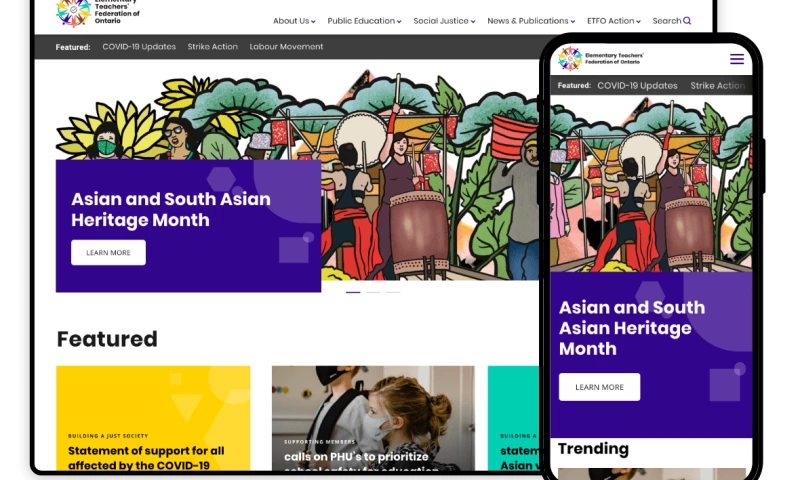
Task: Click the ETFO logo in mobile view
Action: coord(601,58)
